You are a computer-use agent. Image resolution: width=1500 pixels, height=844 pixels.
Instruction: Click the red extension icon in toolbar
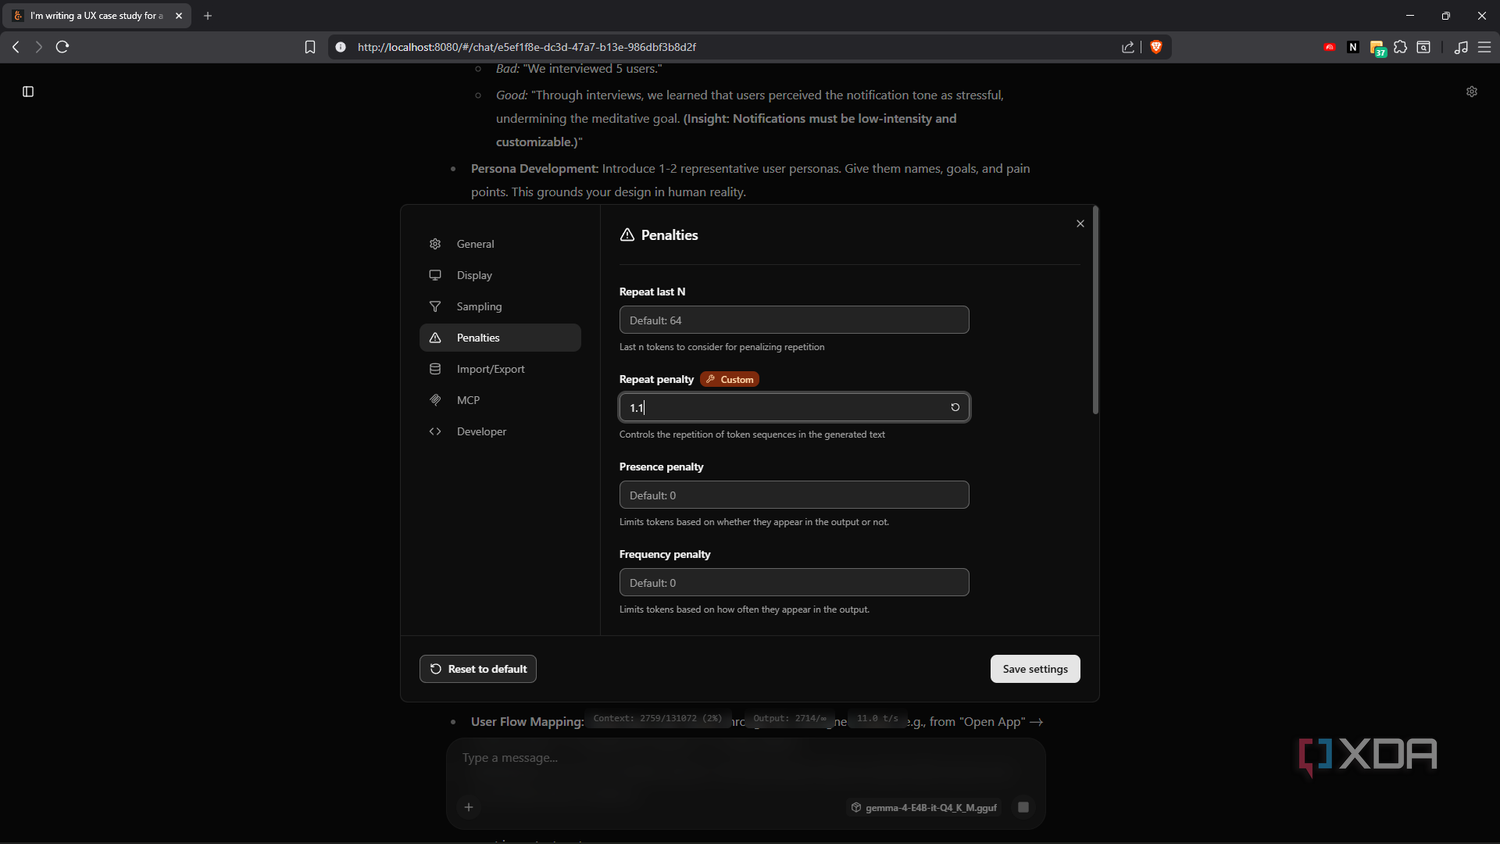(x=1329, y=47)
